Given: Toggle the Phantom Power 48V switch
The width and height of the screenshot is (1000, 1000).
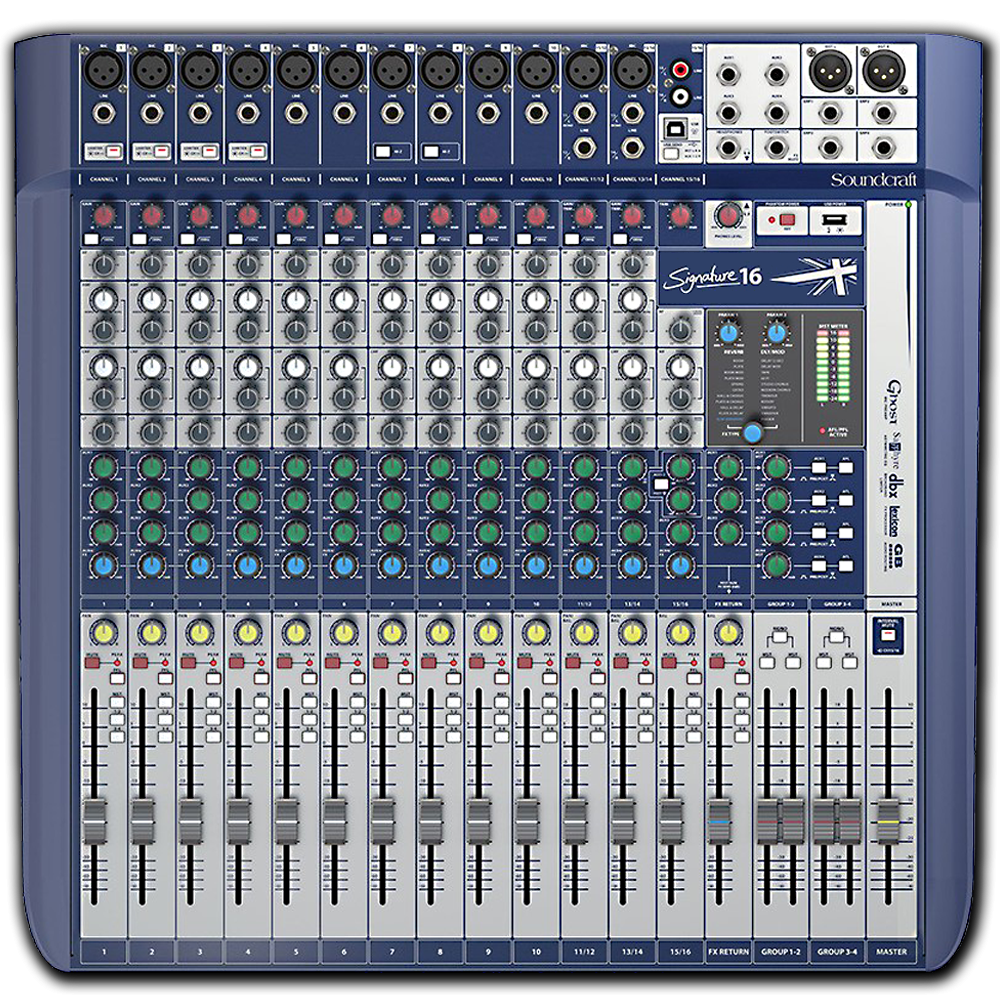Looking at the screenshot, I should pos(787,220).
